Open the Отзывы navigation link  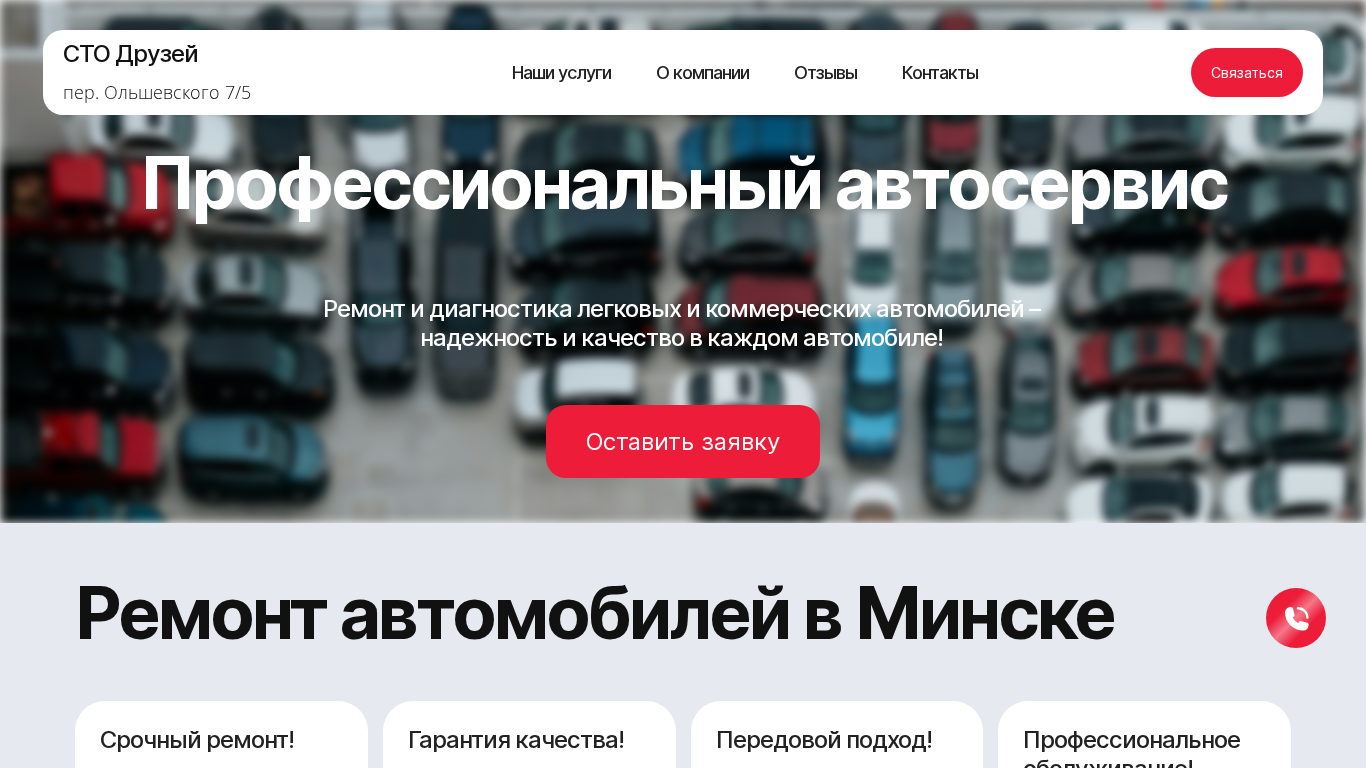(x=825, y=73)
